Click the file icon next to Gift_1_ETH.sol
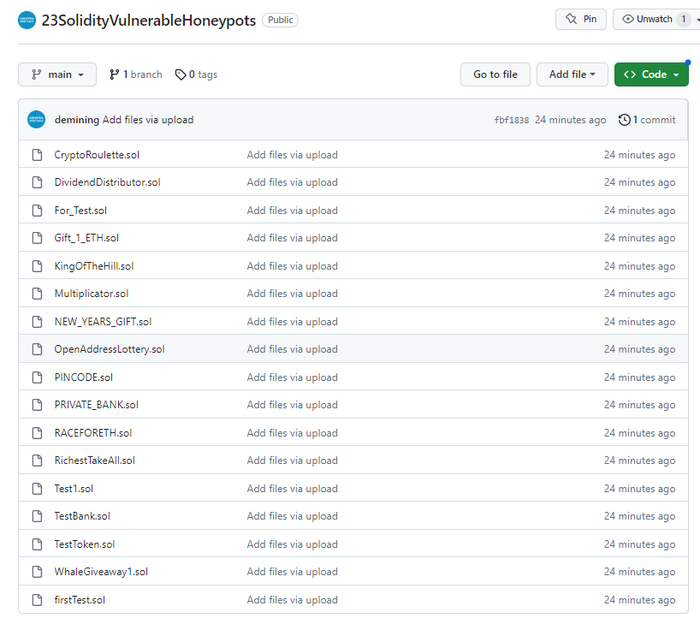This screenshot has height=624, width=700. click(37, 238)
